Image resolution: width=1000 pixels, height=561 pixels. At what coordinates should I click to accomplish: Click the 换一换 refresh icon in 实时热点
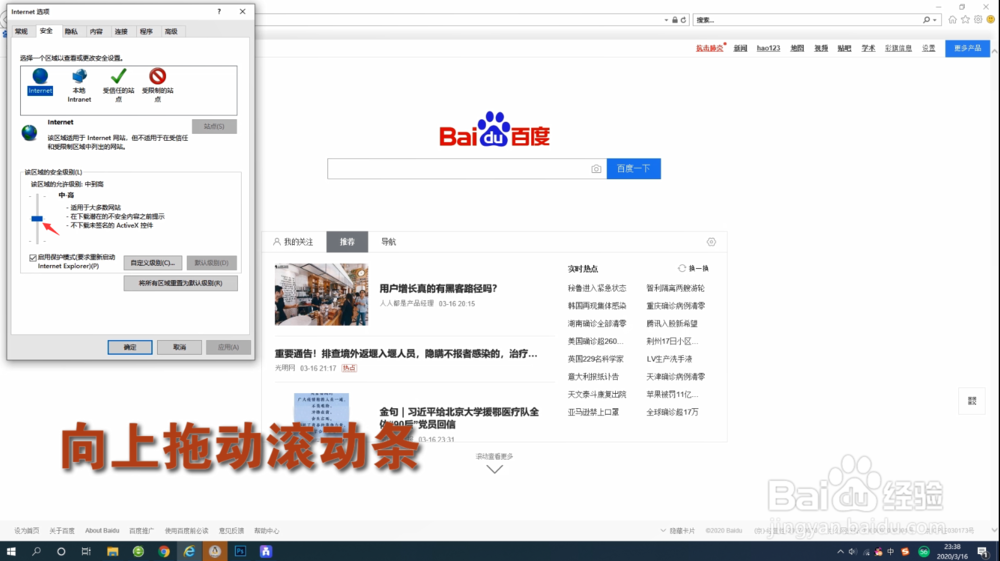tap(682, 268)
